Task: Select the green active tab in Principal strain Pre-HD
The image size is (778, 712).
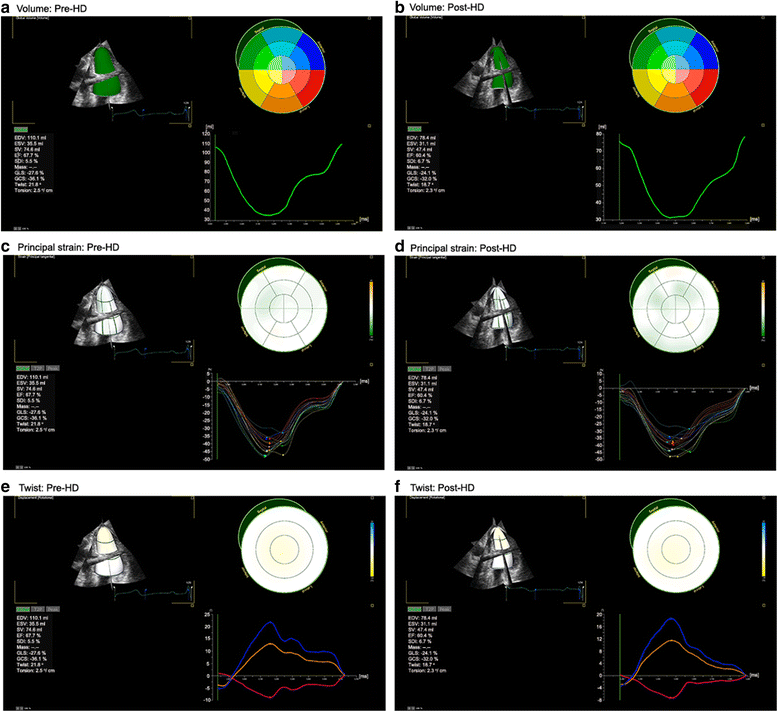Action: tap(20, 368)
